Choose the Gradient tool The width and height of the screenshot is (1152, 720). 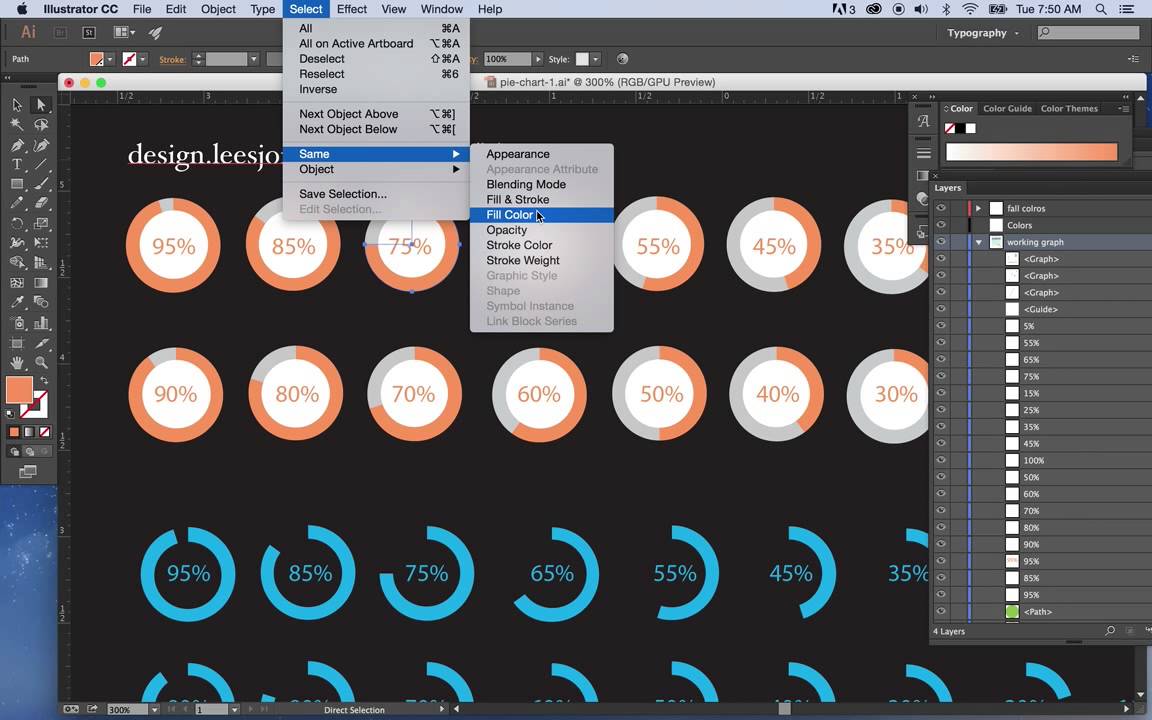(41, 283)
